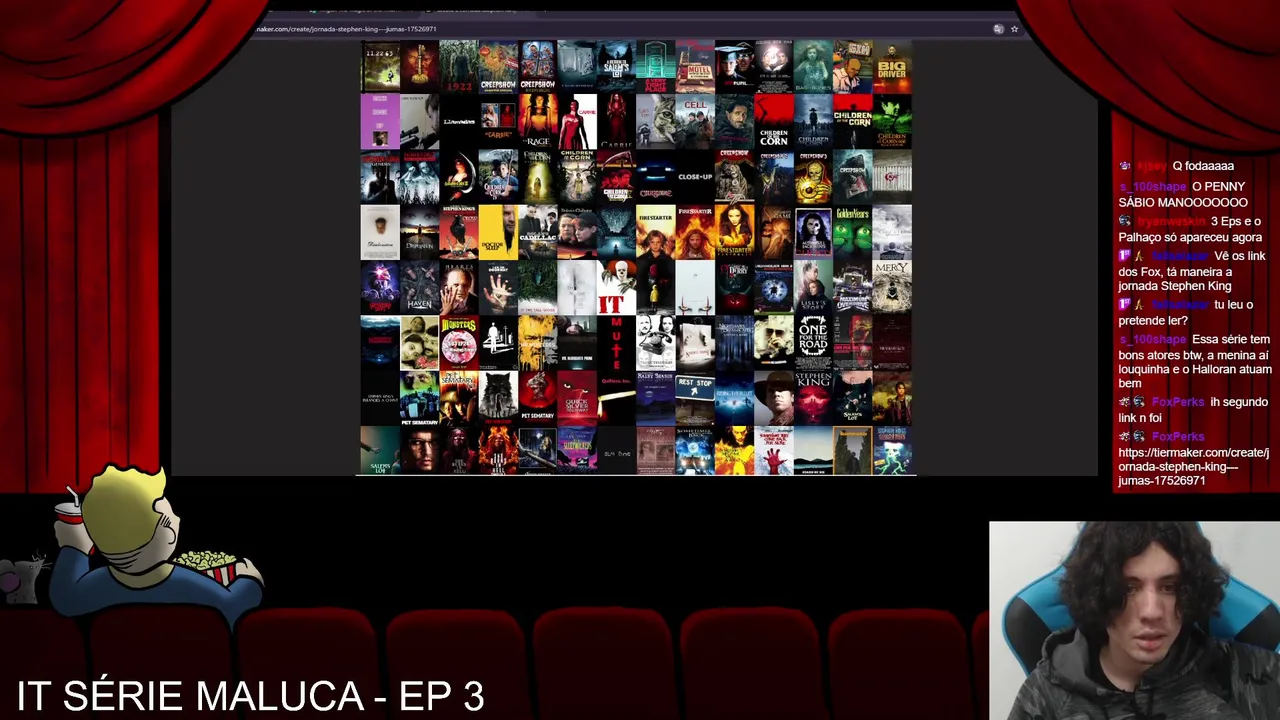Select the red Stephen King poster
The width and height of the screenshot is (1280, 720).
(813, 397)
